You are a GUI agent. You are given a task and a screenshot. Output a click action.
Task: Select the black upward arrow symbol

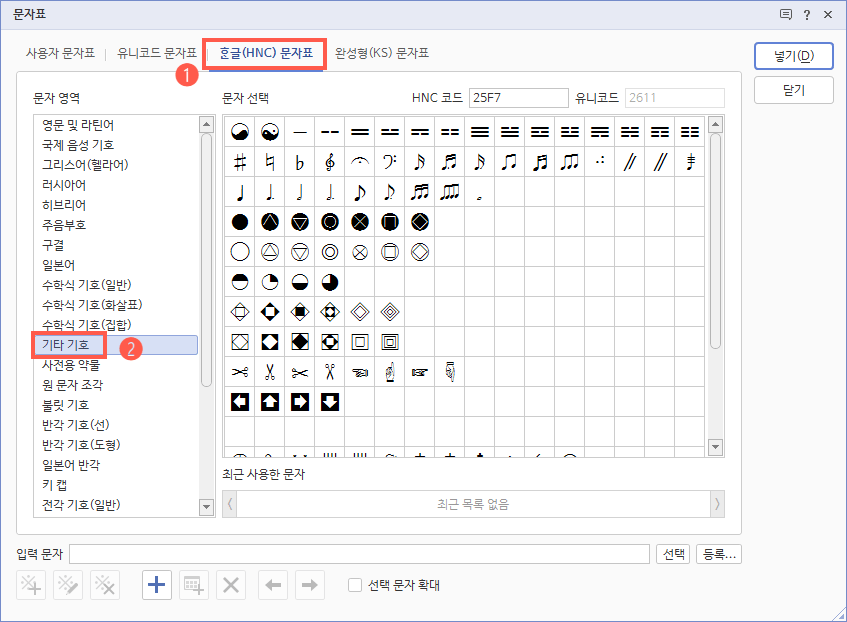point(269,402)
